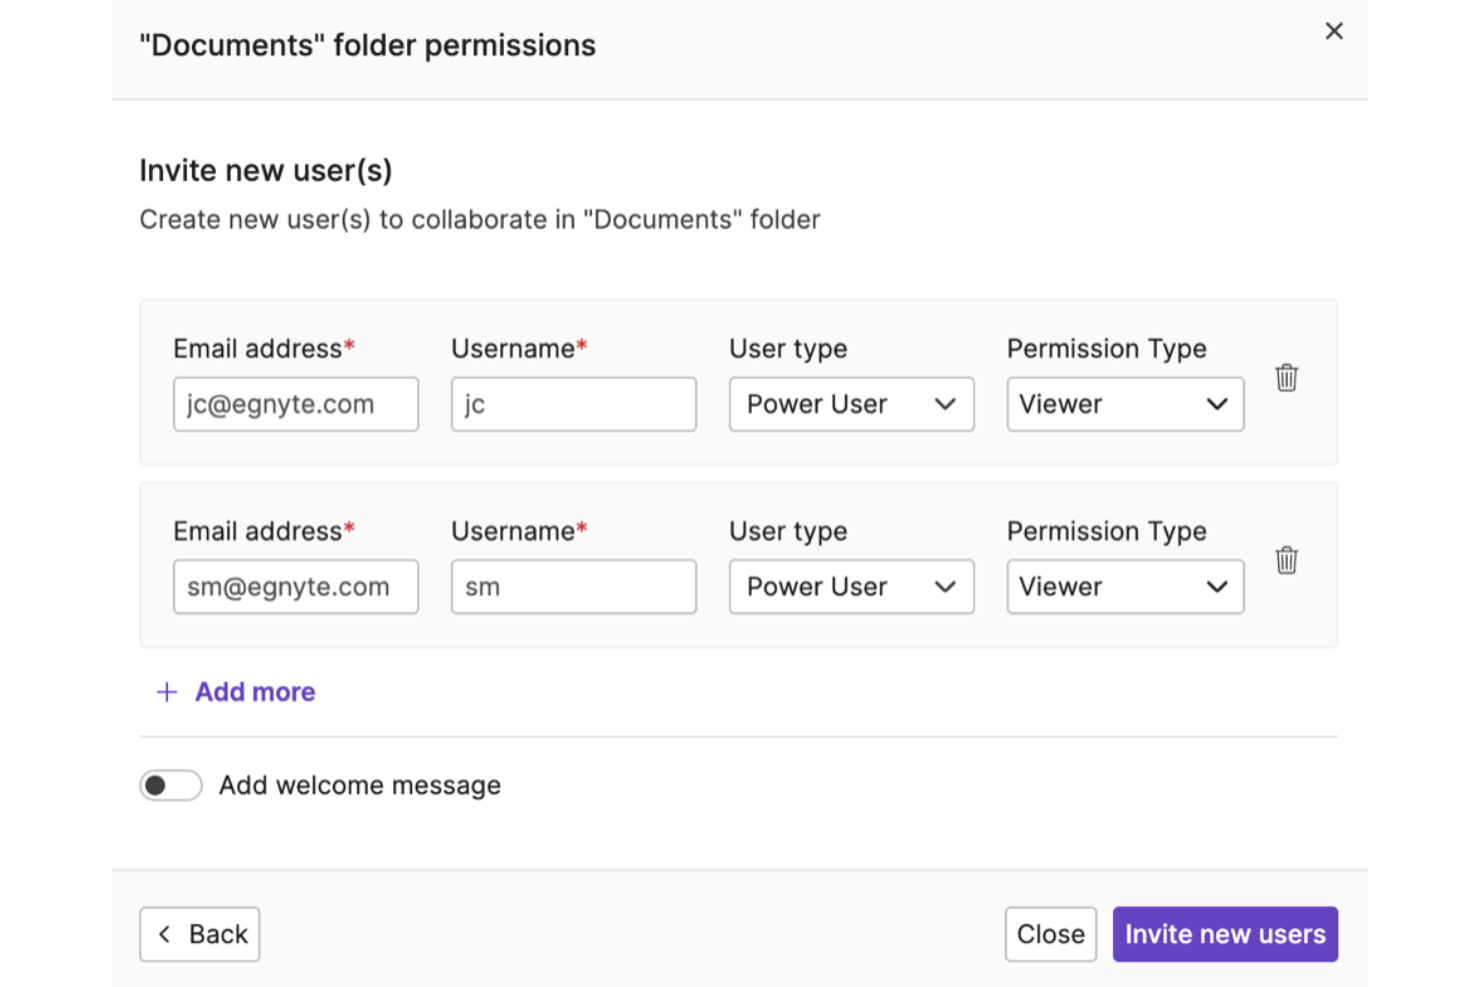Viewport: 1480px width, 987px height.
Task: Close the folder permissions dialog with X
Action: click(1334, 31)
